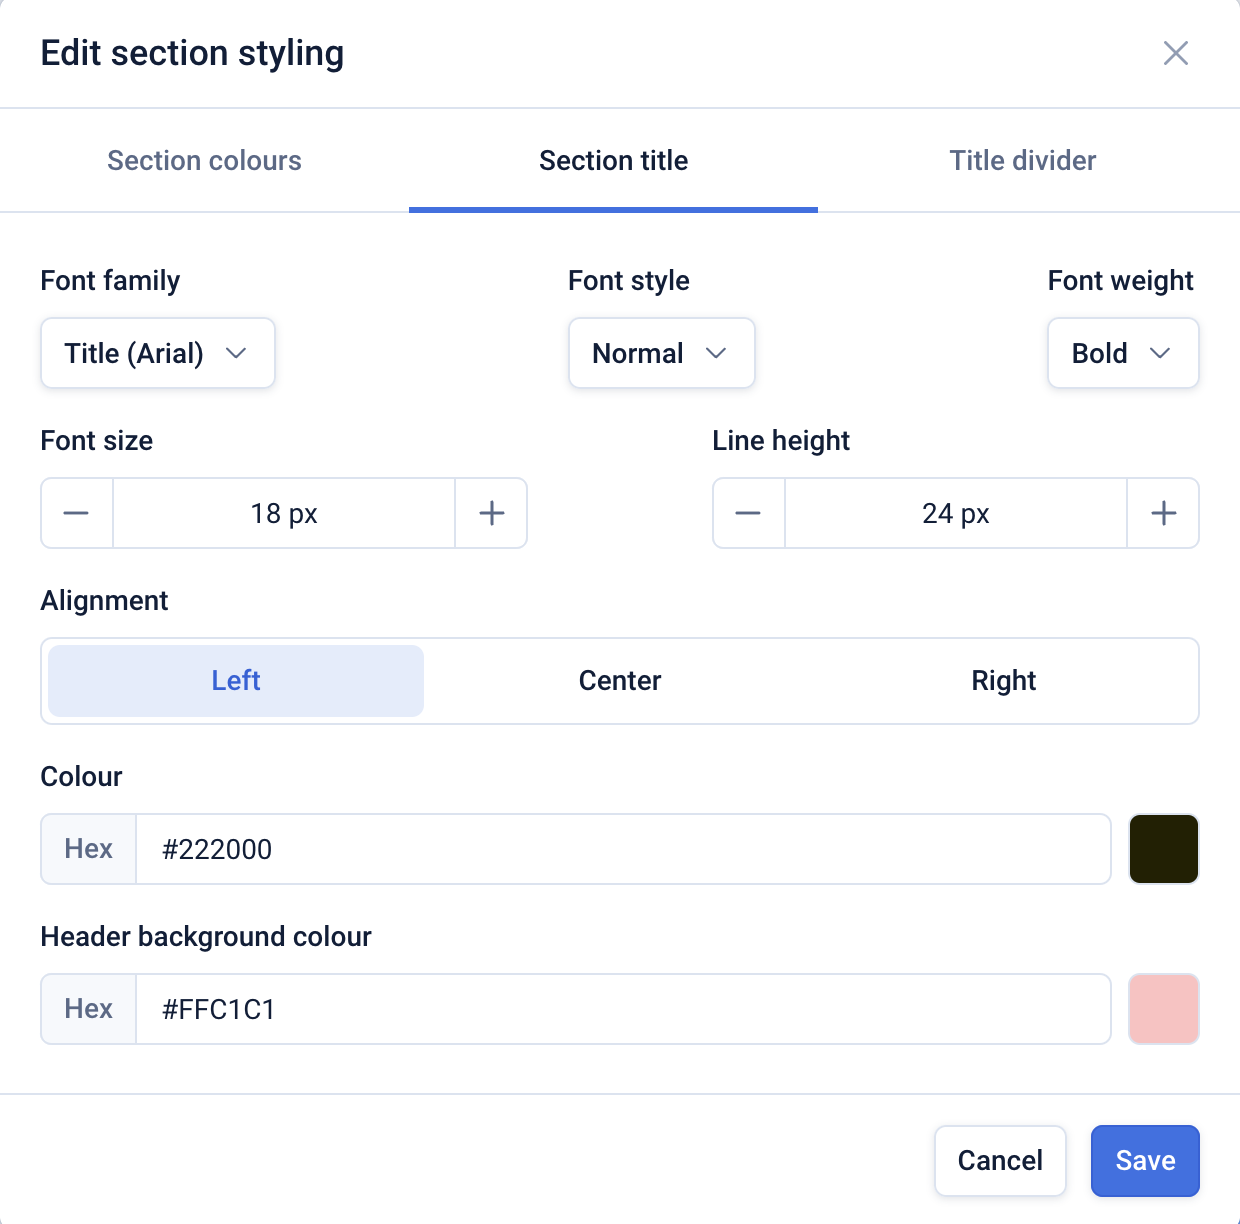This screenshot has width=1240, height=1224.
Task: Go to the Section title tab
Action: [x=613, y=161]
